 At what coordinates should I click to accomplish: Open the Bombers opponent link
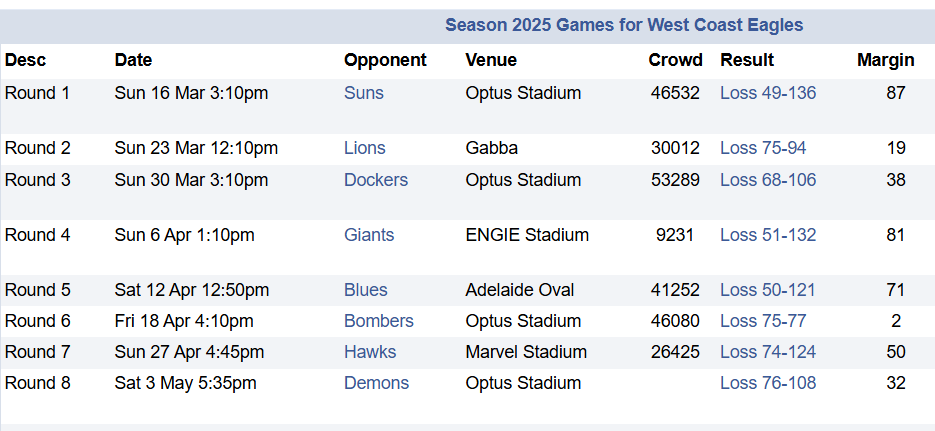[379, 321]
